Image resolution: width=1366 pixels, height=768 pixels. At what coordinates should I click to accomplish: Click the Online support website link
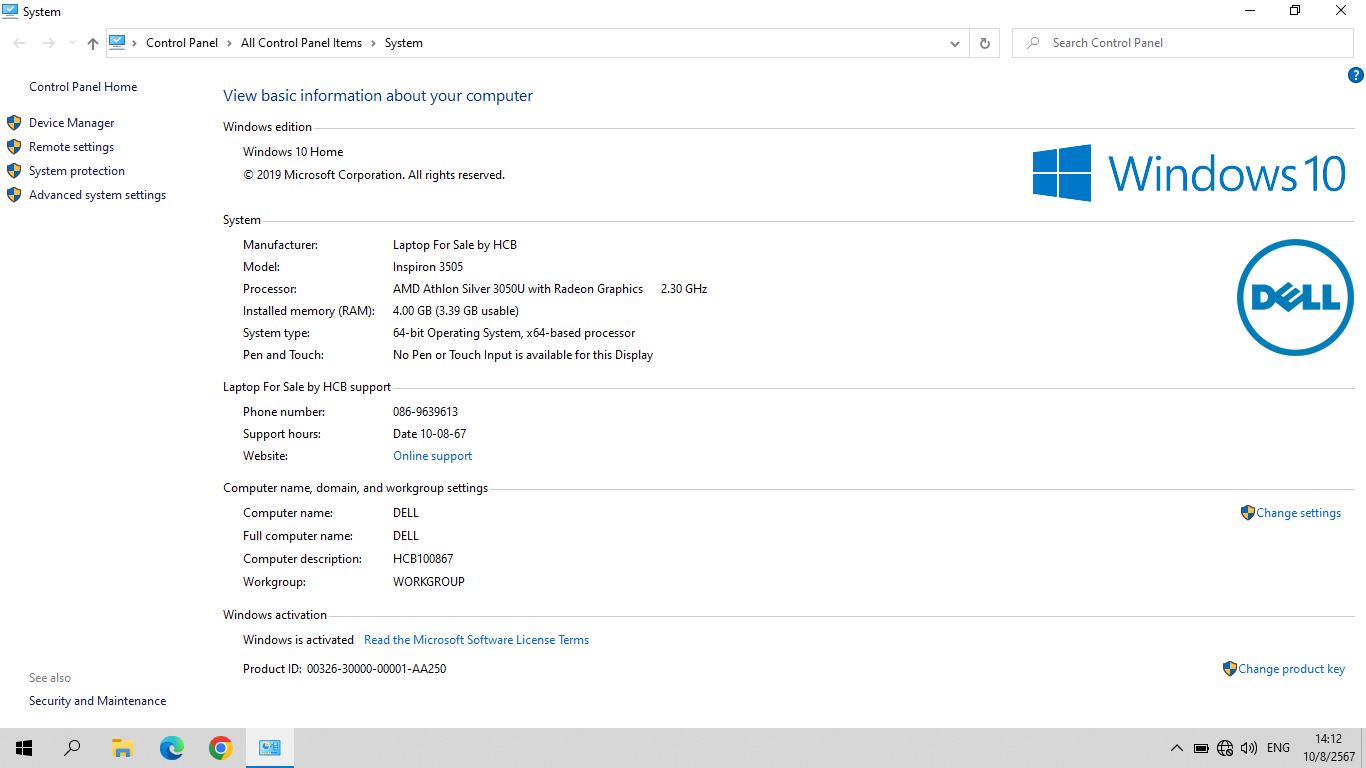(x=432, y=456)
